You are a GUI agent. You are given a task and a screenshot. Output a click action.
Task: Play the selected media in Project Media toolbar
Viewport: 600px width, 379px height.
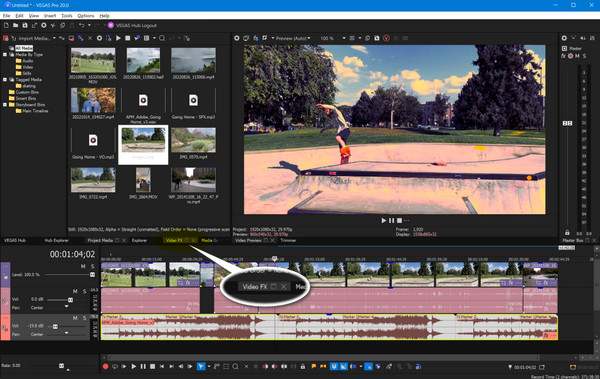coord(118,38)
